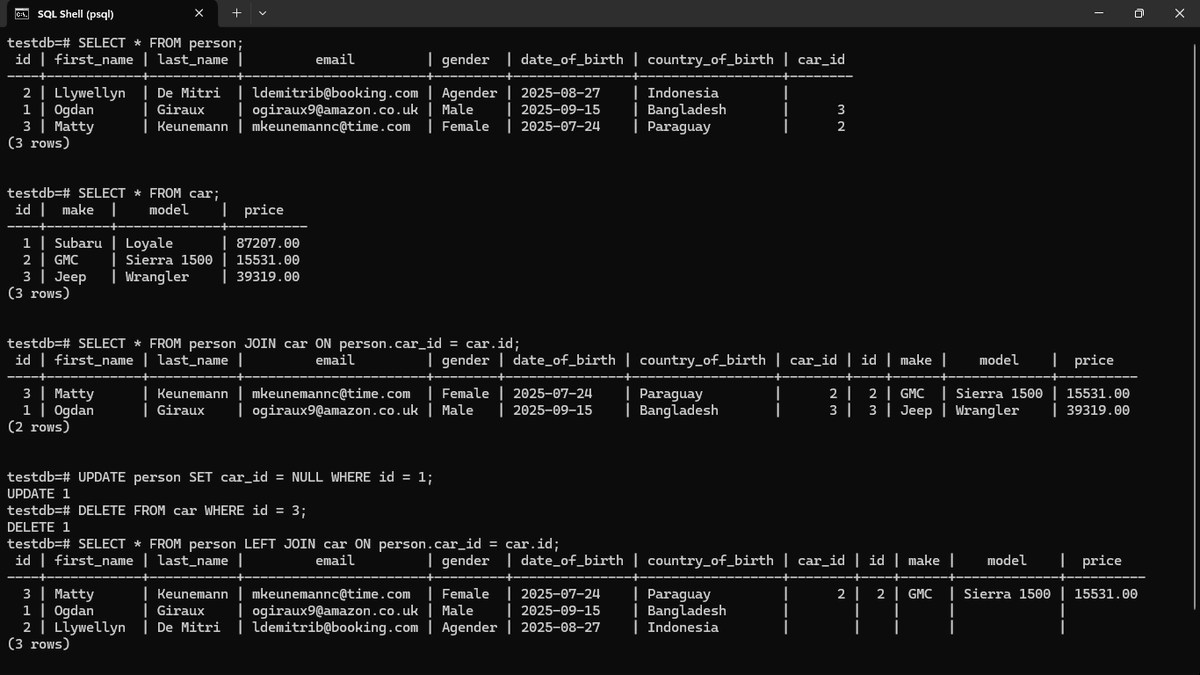1200x675 pixels.
Task: Click Indonesia in the first result table
Action: point(683,93)
